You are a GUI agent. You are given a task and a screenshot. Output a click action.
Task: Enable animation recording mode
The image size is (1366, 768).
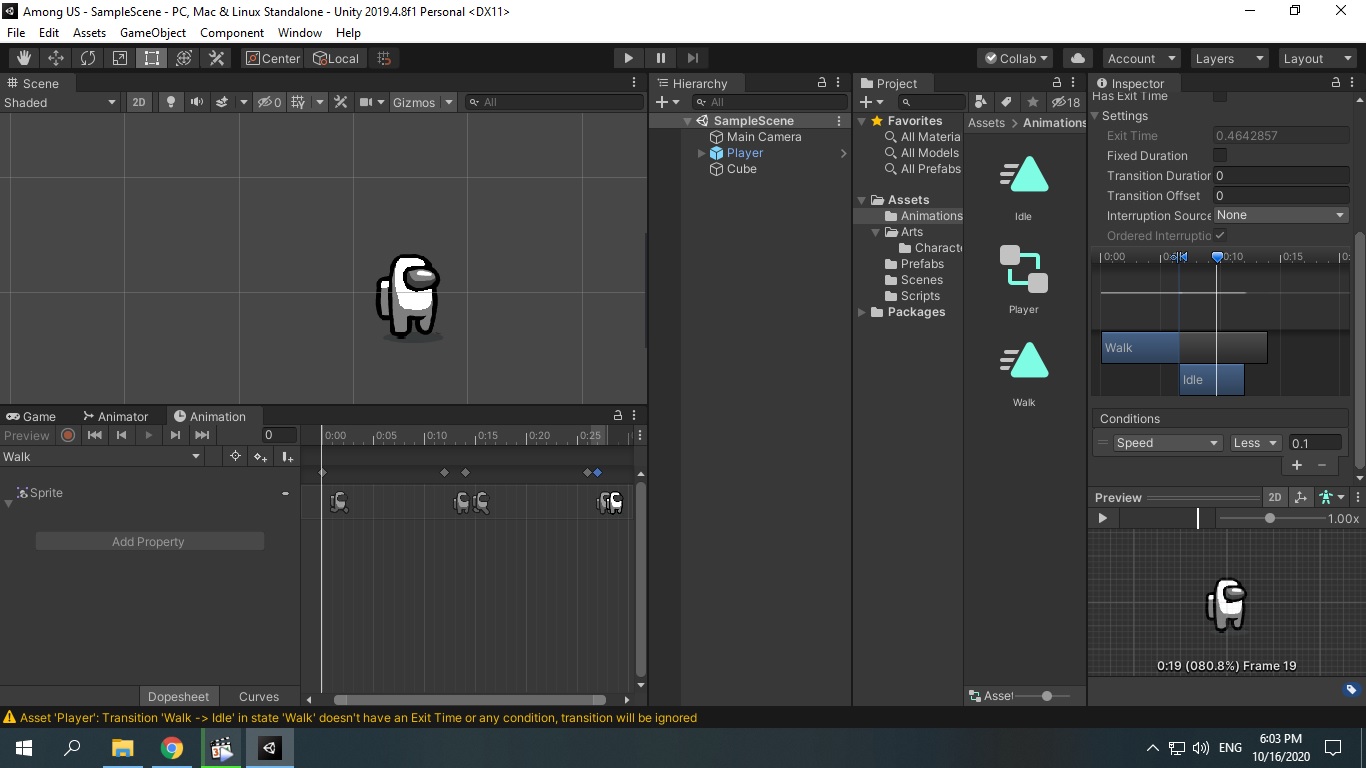point(68,435)
